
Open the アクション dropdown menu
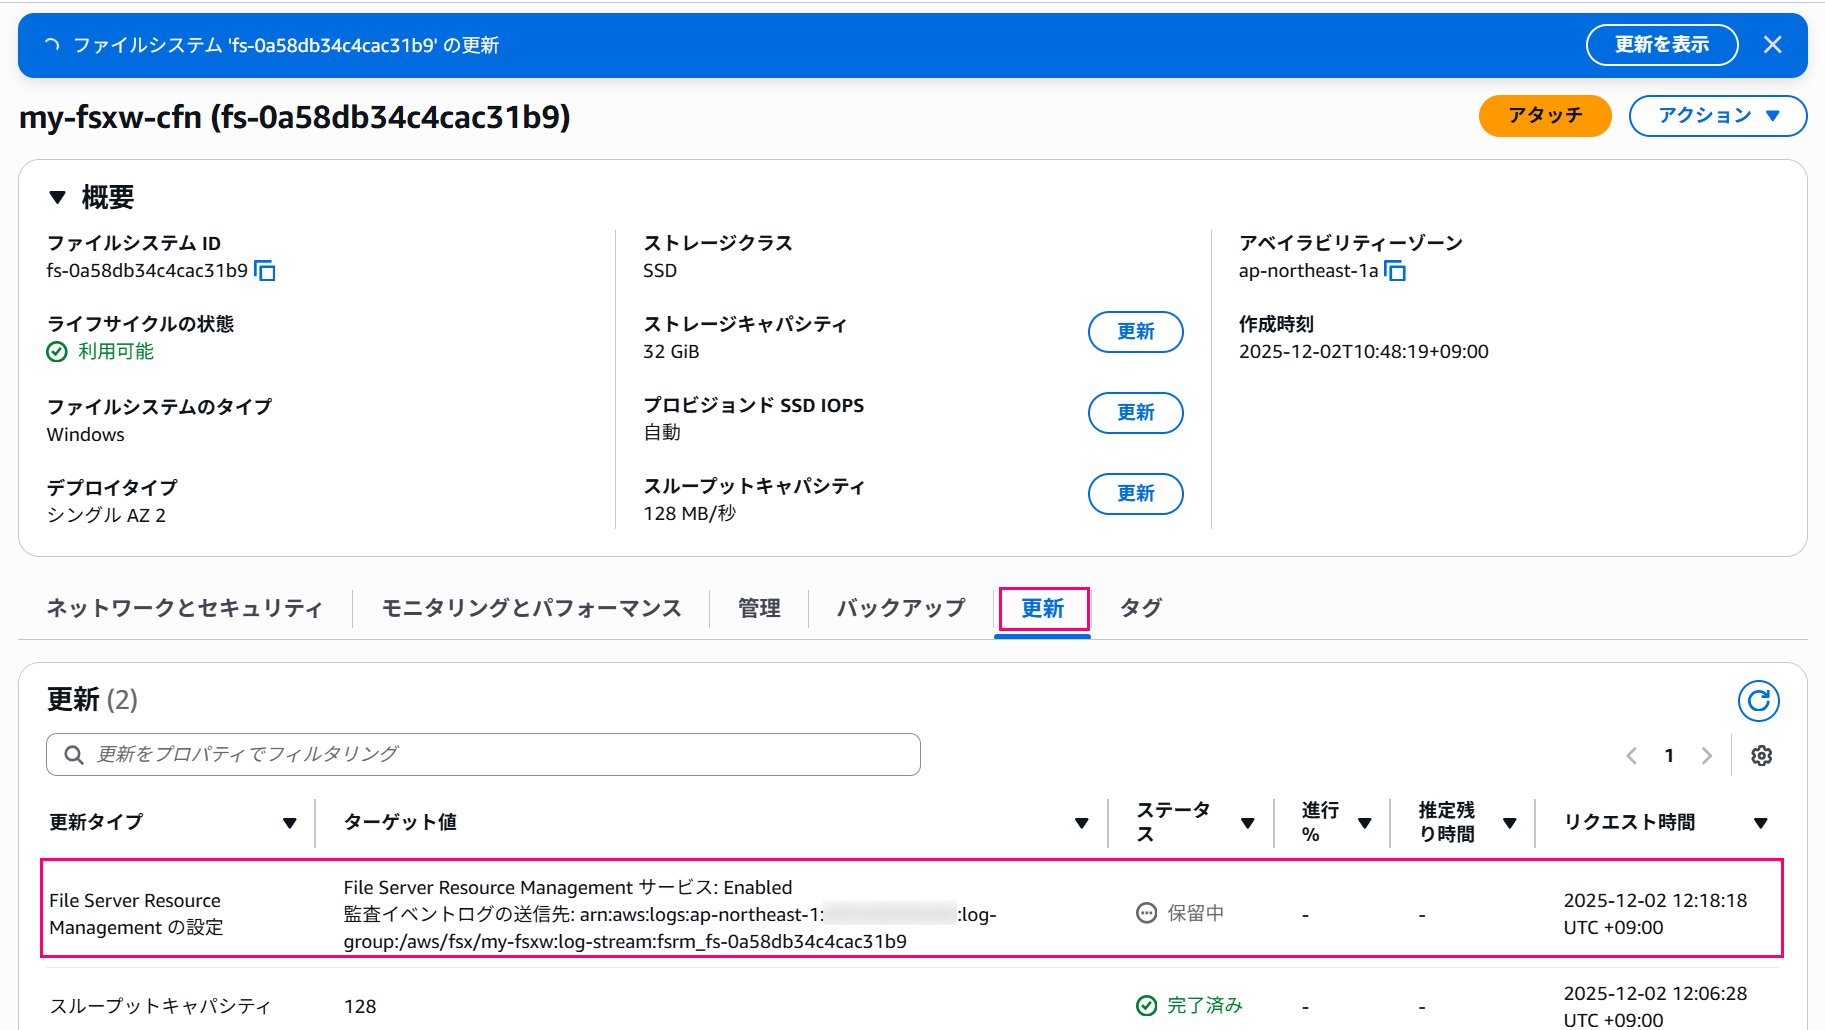(1717, 115)
